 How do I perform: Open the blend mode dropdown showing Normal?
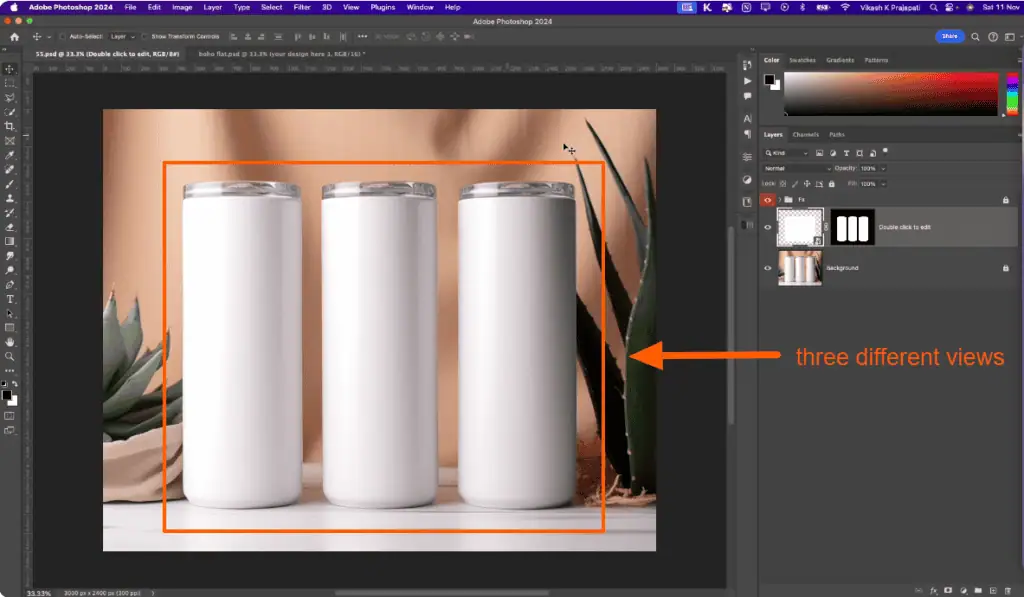coord(796,168)
